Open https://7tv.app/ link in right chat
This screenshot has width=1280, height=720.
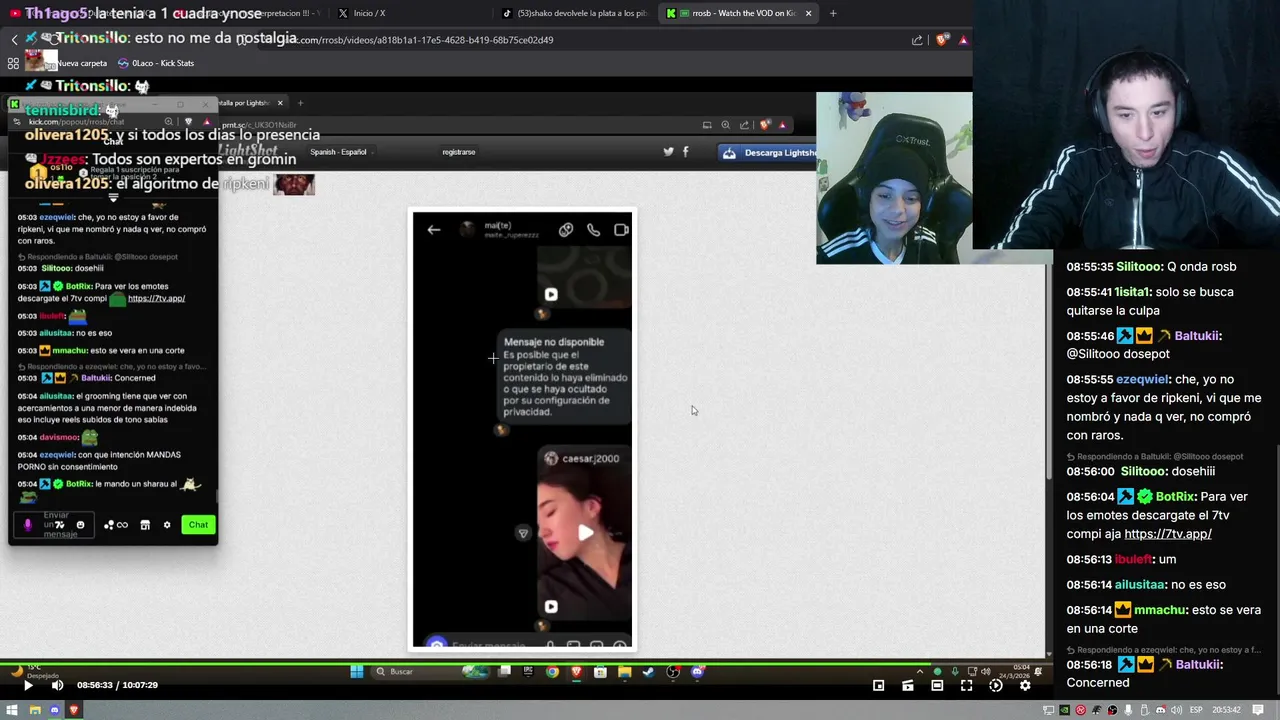1167,534
